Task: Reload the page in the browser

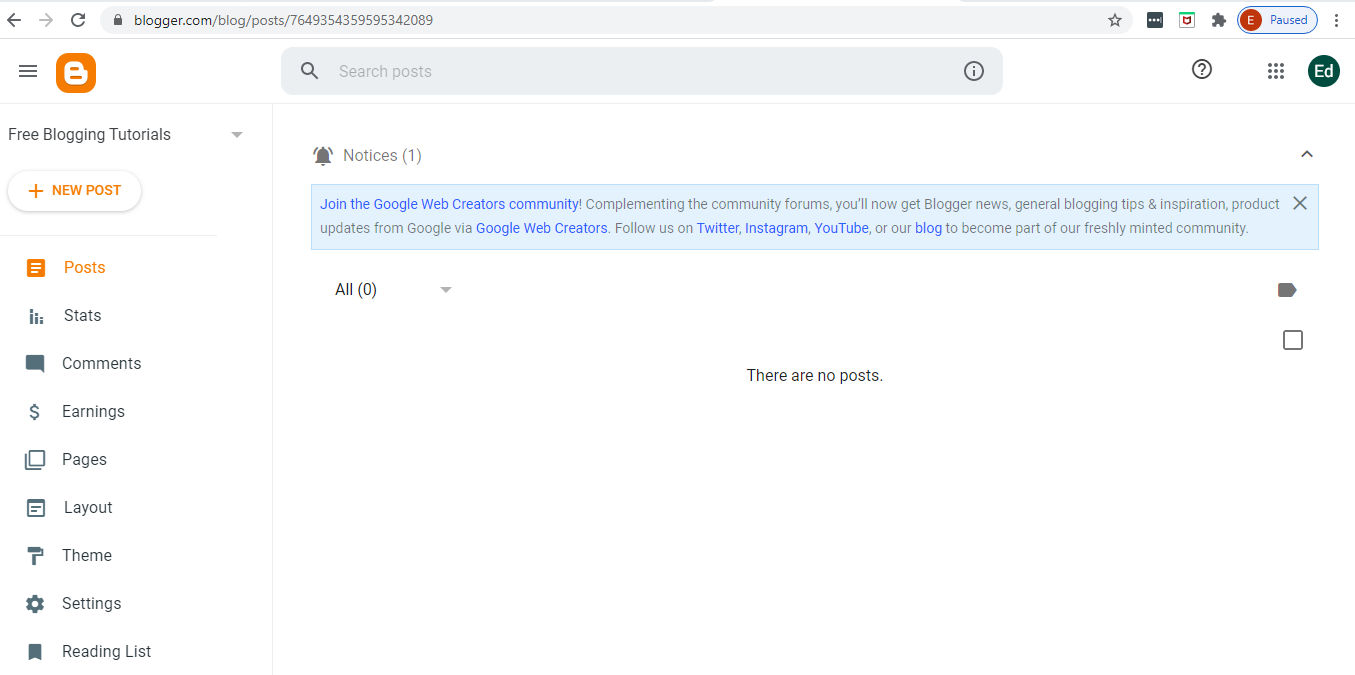Action: 78,20
